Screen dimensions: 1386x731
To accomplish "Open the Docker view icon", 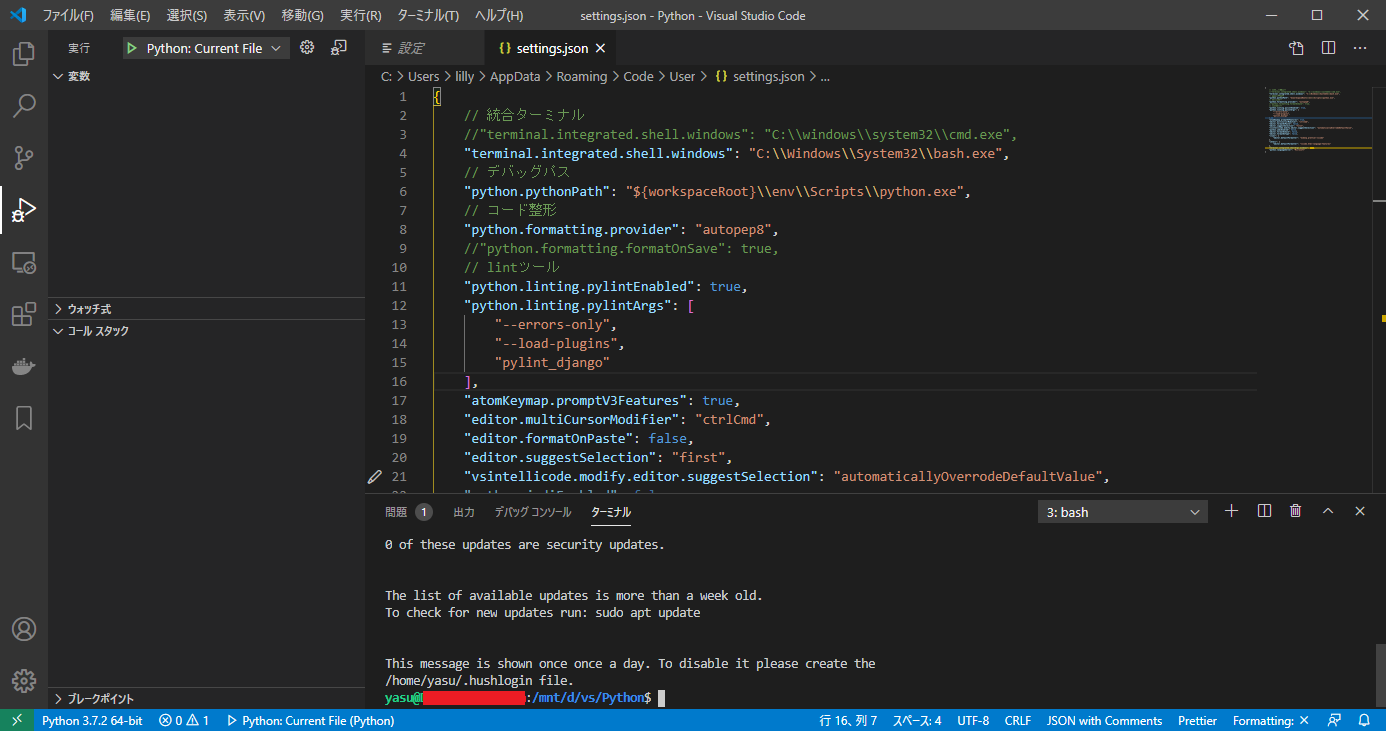I will tap(24, 366).
